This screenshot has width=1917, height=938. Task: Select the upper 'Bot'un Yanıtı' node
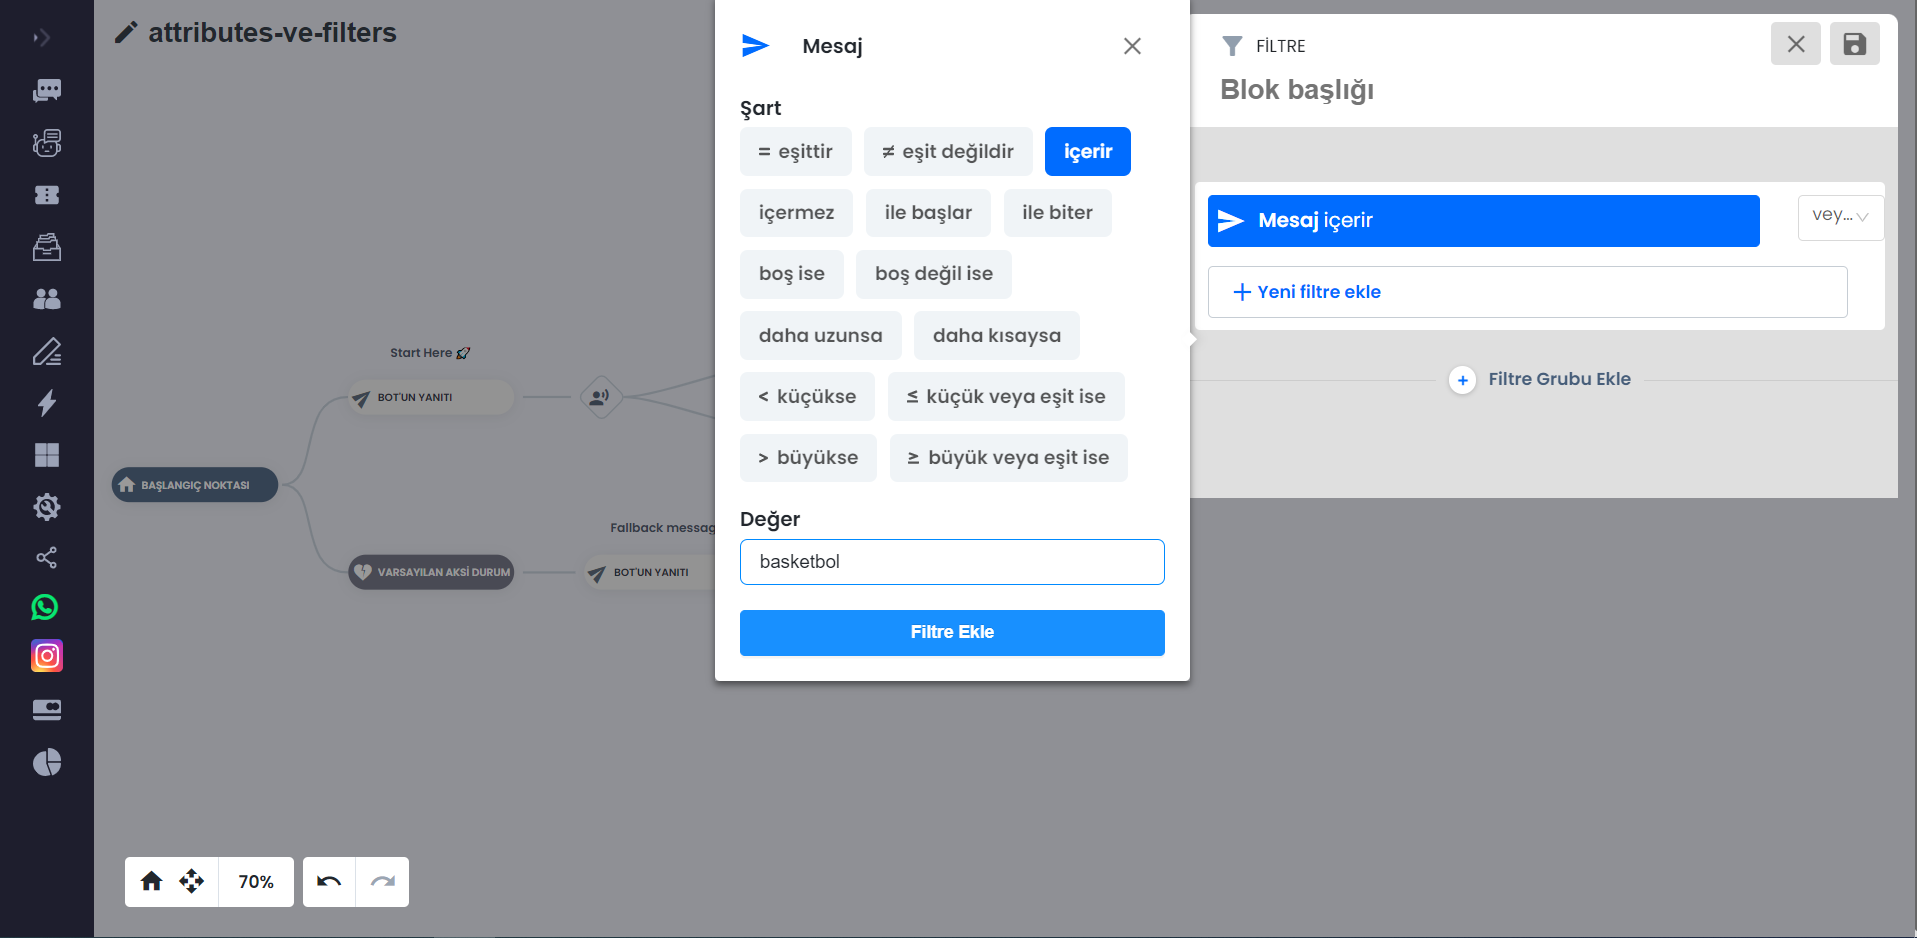431,397
